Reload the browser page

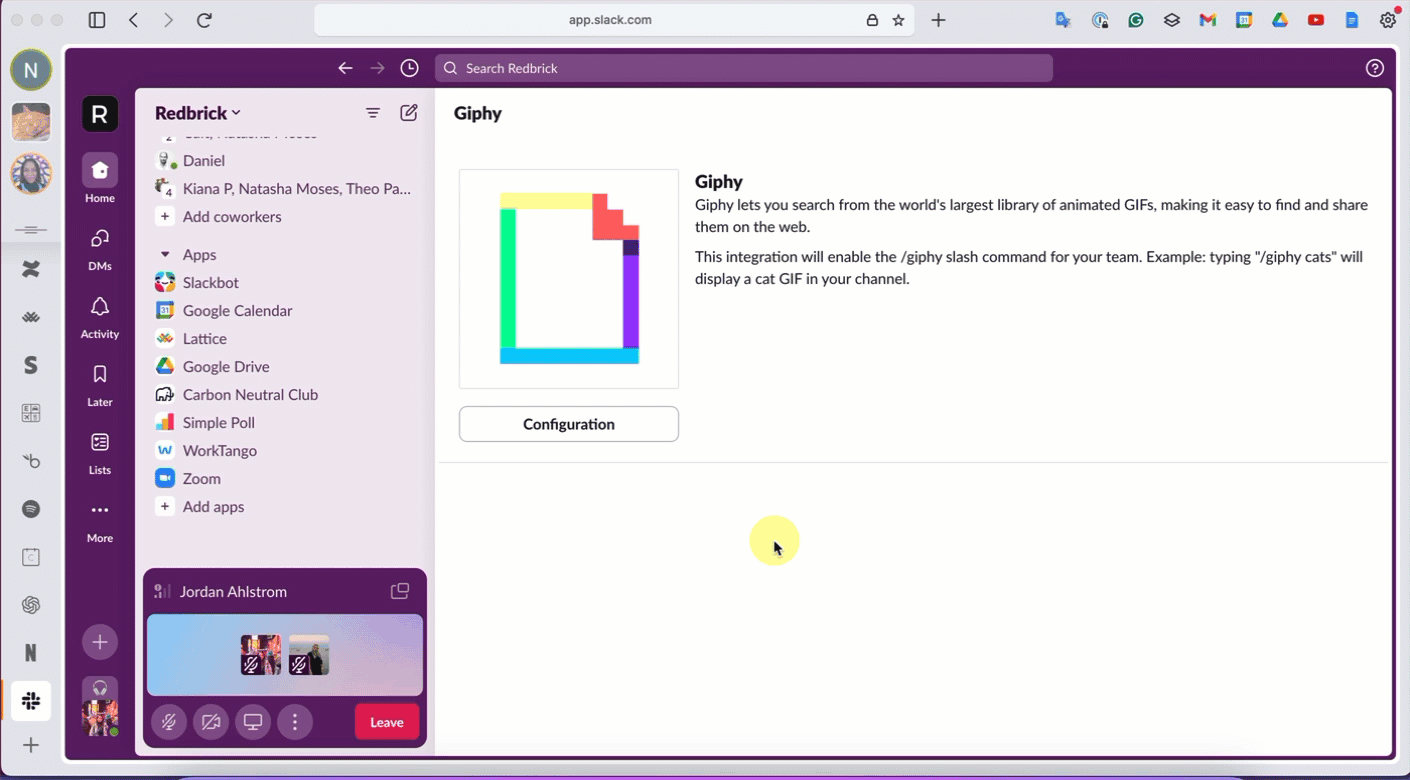point(204,20)
